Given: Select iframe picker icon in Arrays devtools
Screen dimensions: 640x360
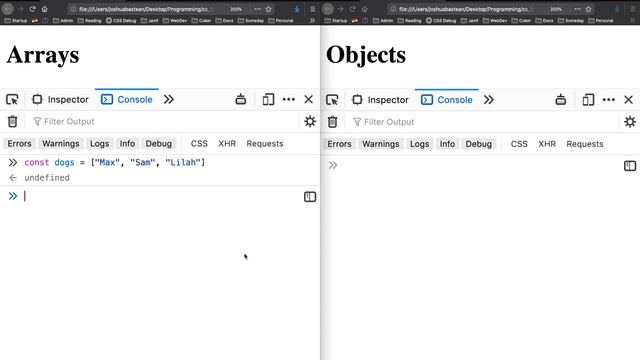Looking at the screenshot, I should (241, 99).
